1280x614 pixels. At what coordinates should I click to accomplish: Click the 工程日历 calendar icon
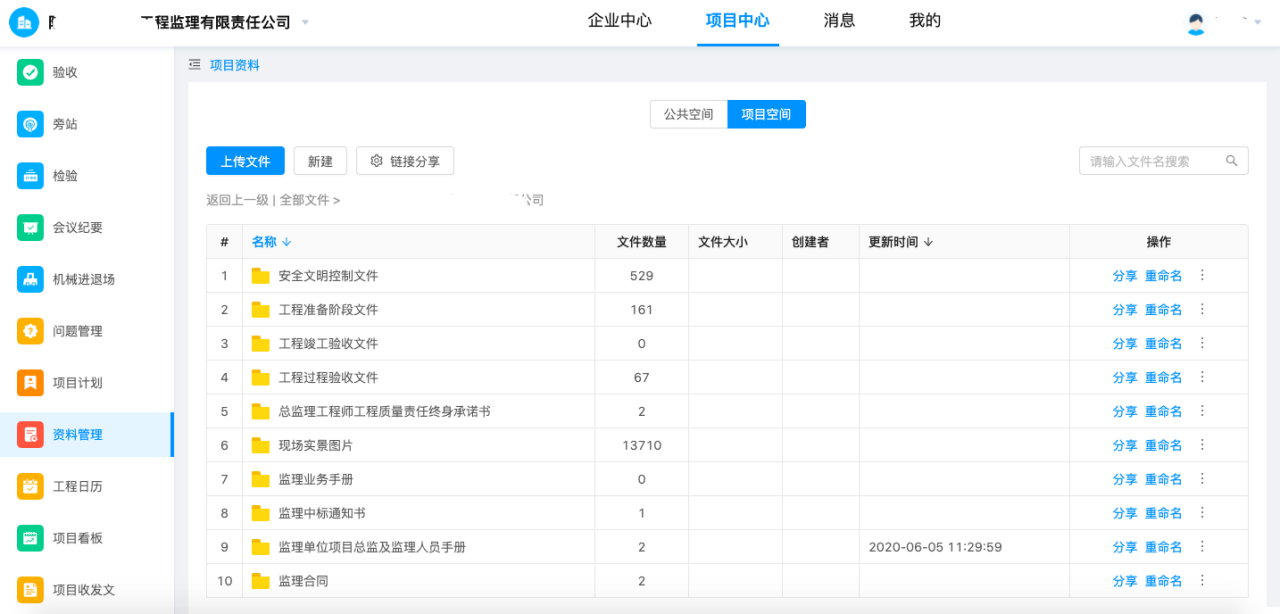(x=30, y=486)
